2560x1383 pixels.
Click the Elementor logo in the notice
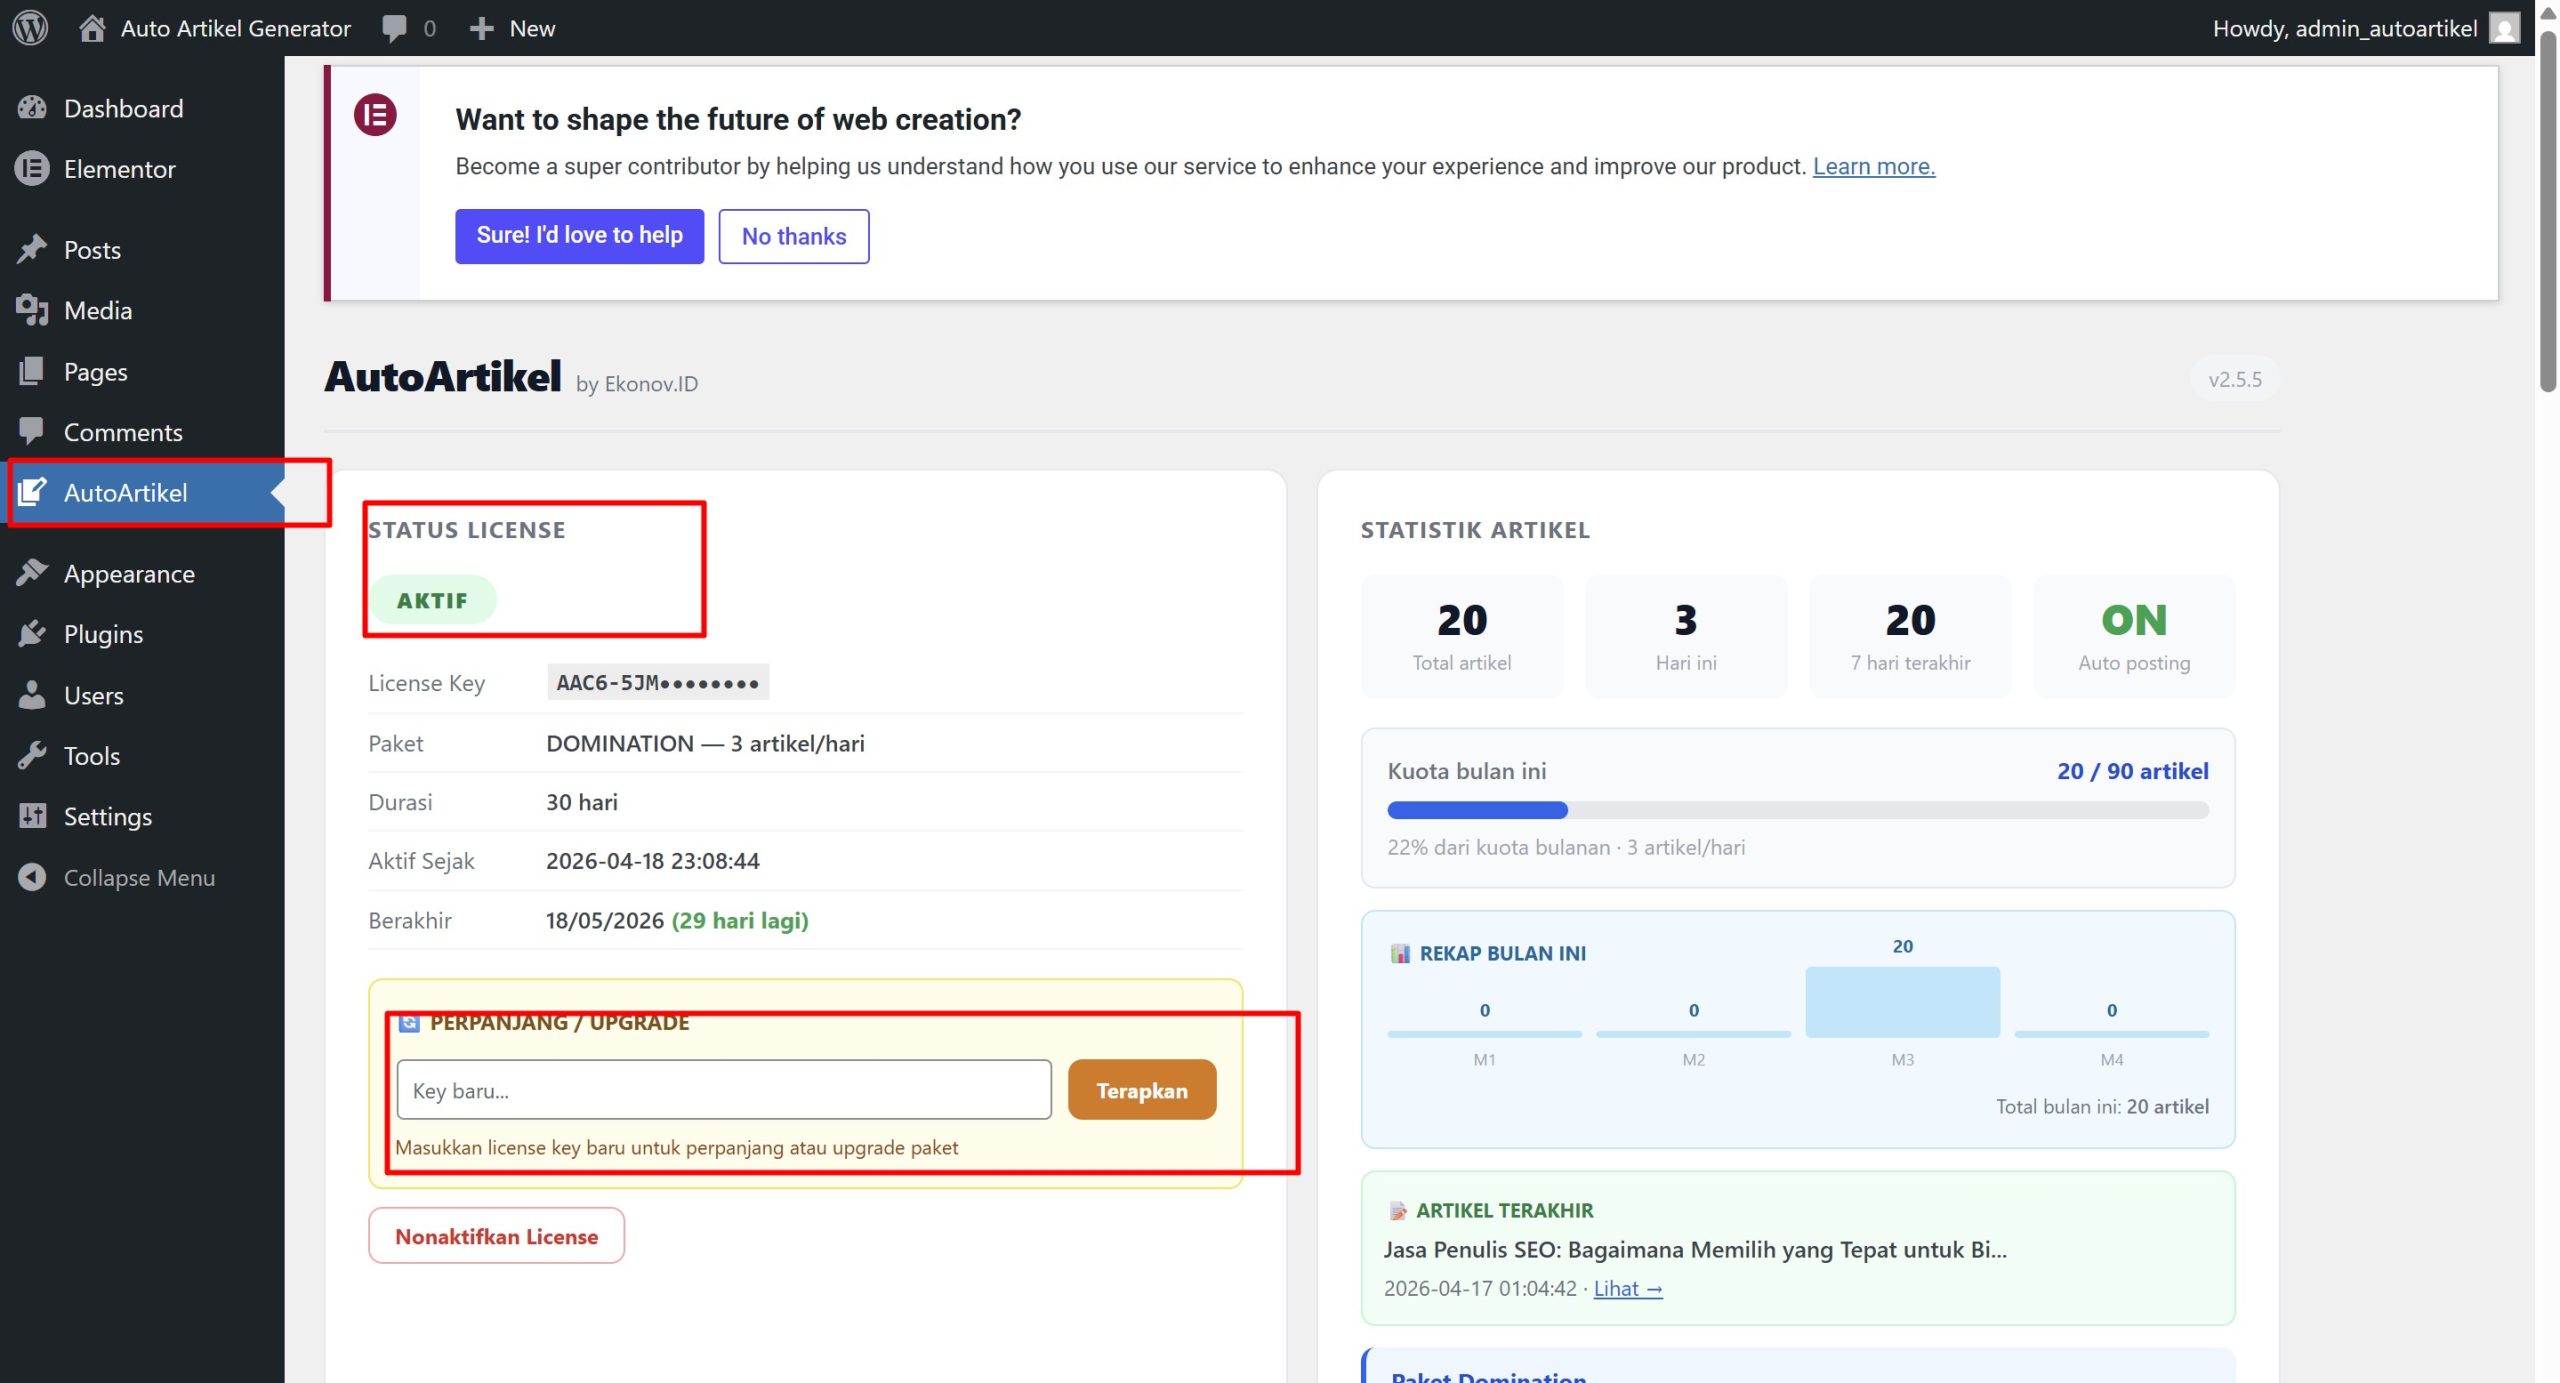[375, 116]
